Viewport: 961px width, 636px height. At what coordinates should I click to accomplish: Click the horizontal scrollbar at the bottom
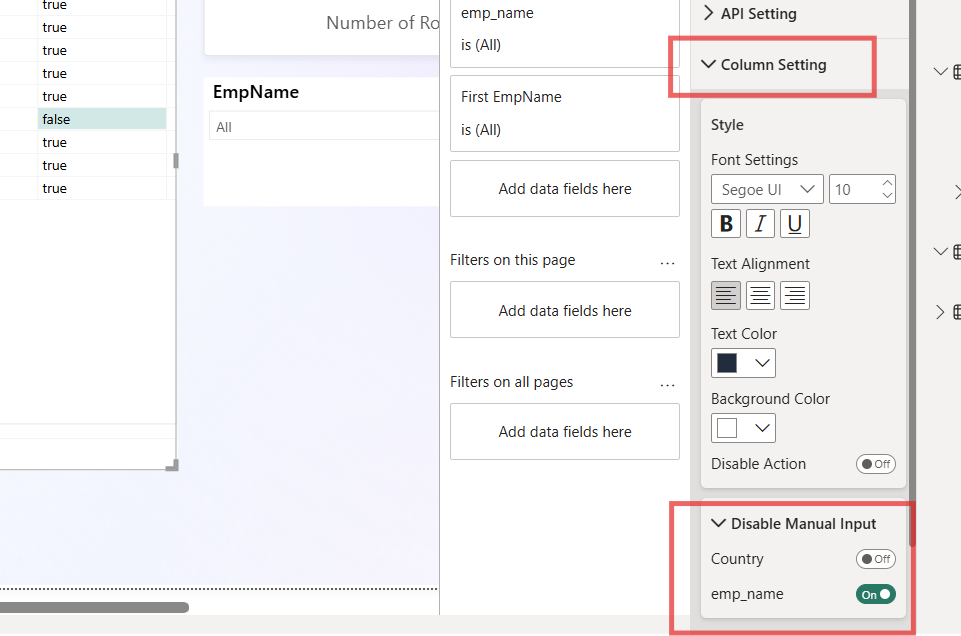94,607
